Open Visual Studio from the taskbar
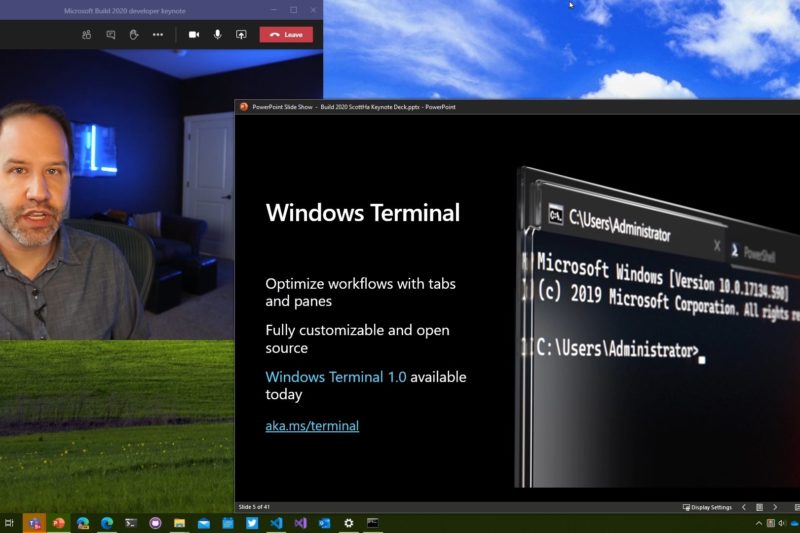The image size is (800, 533). point(300,523)
